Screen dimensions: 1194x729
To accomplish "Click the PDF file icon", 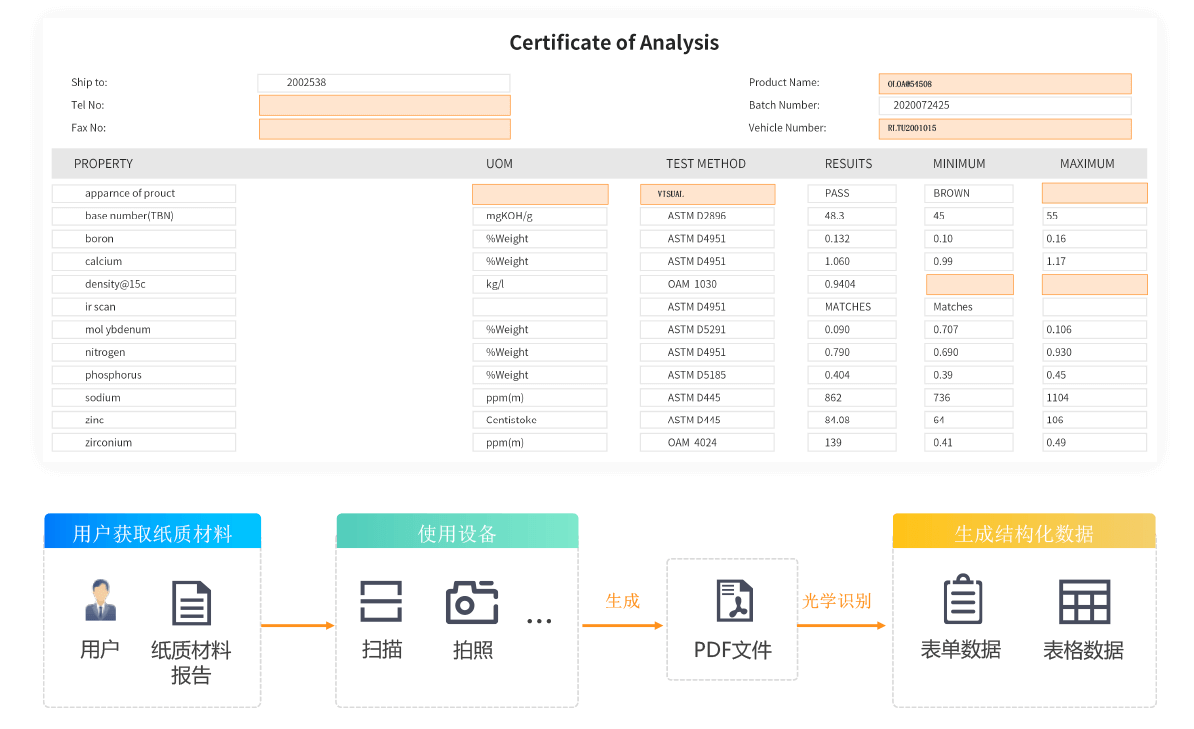I will click(x=734, y=601).
